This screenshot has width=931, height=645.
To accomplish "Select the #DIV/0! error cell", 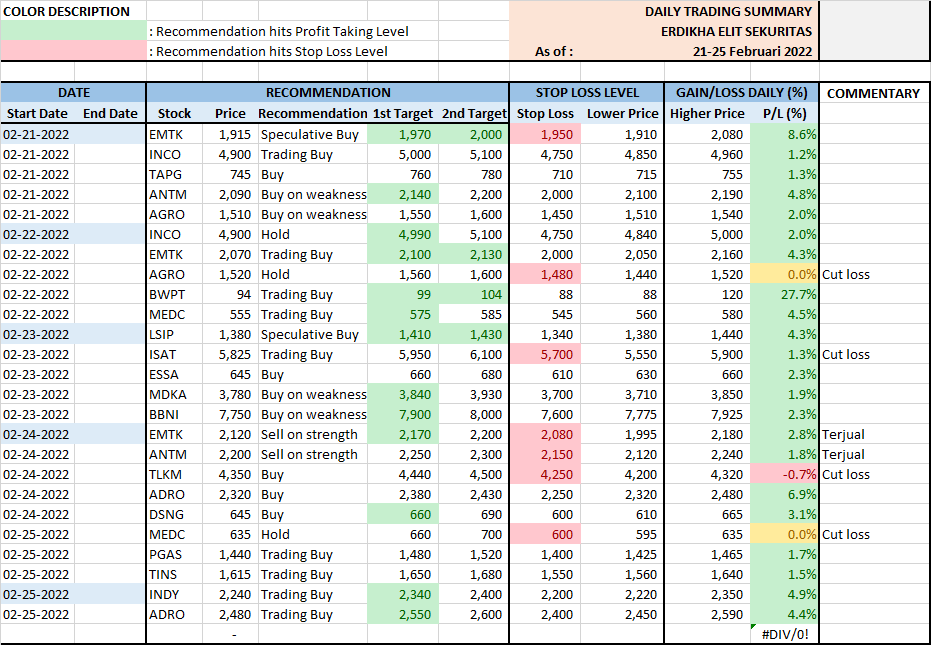I will 784,634.
